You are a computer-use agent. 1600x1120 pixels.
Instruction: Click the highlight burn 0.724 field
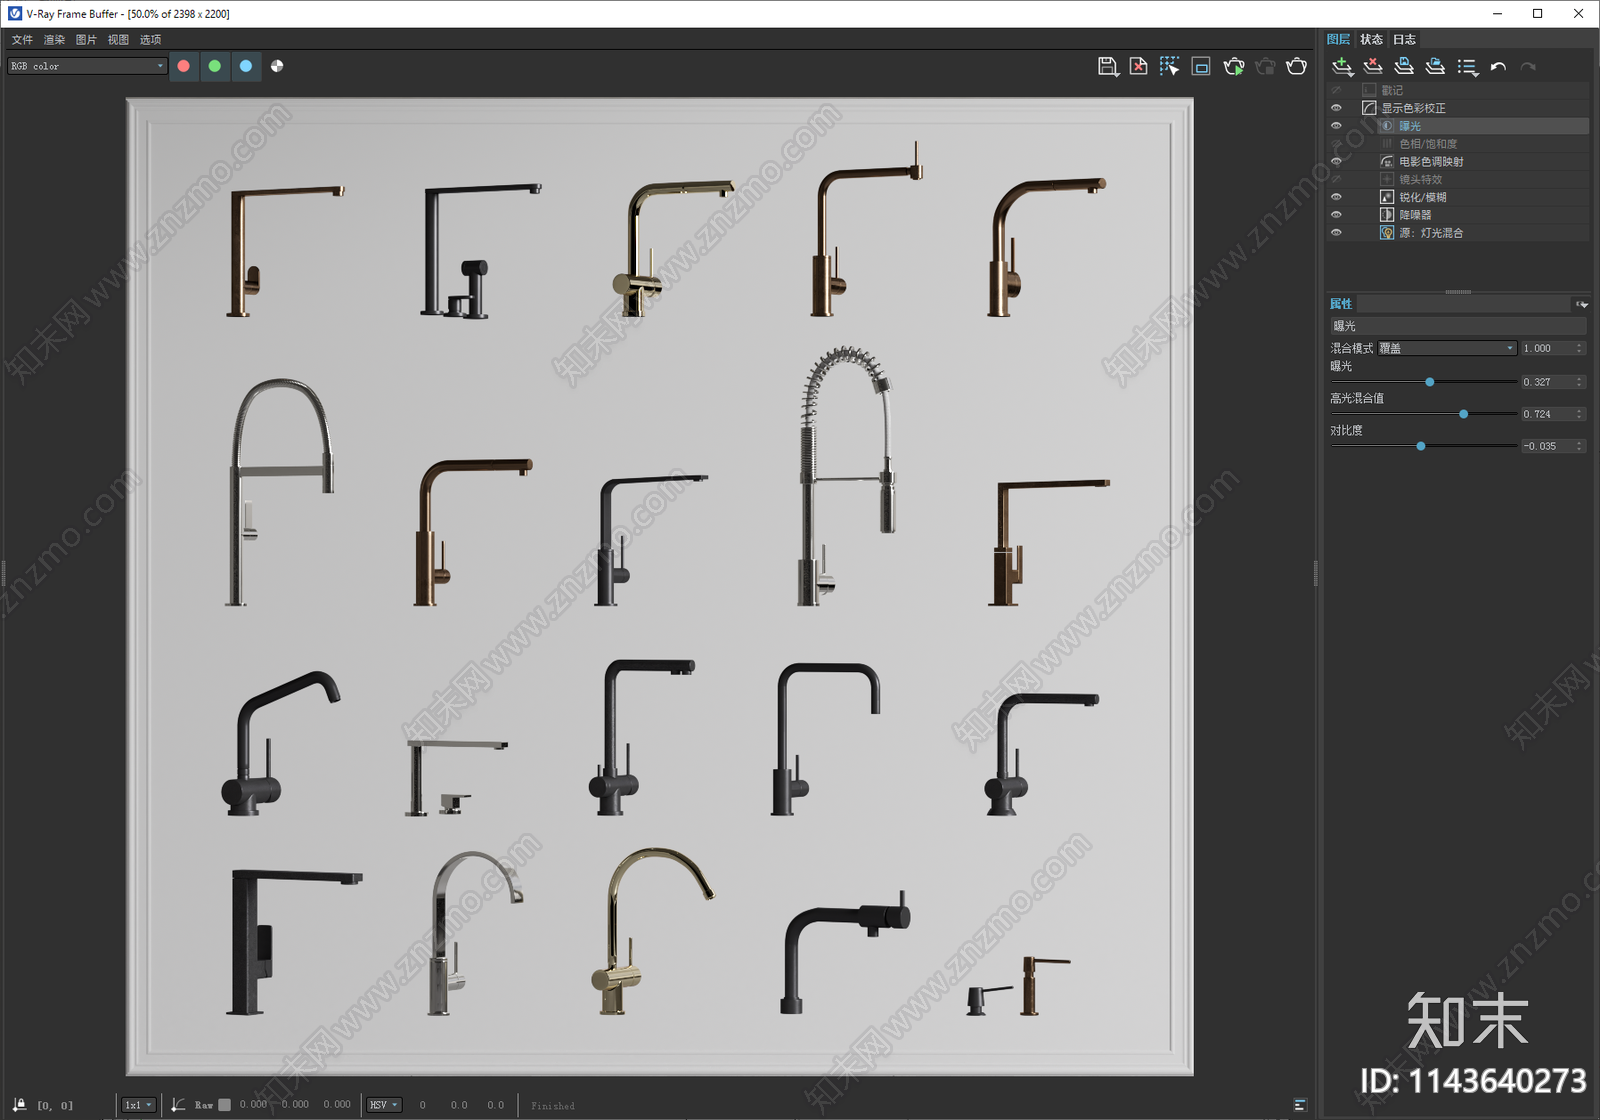[x=1553, y=414]
